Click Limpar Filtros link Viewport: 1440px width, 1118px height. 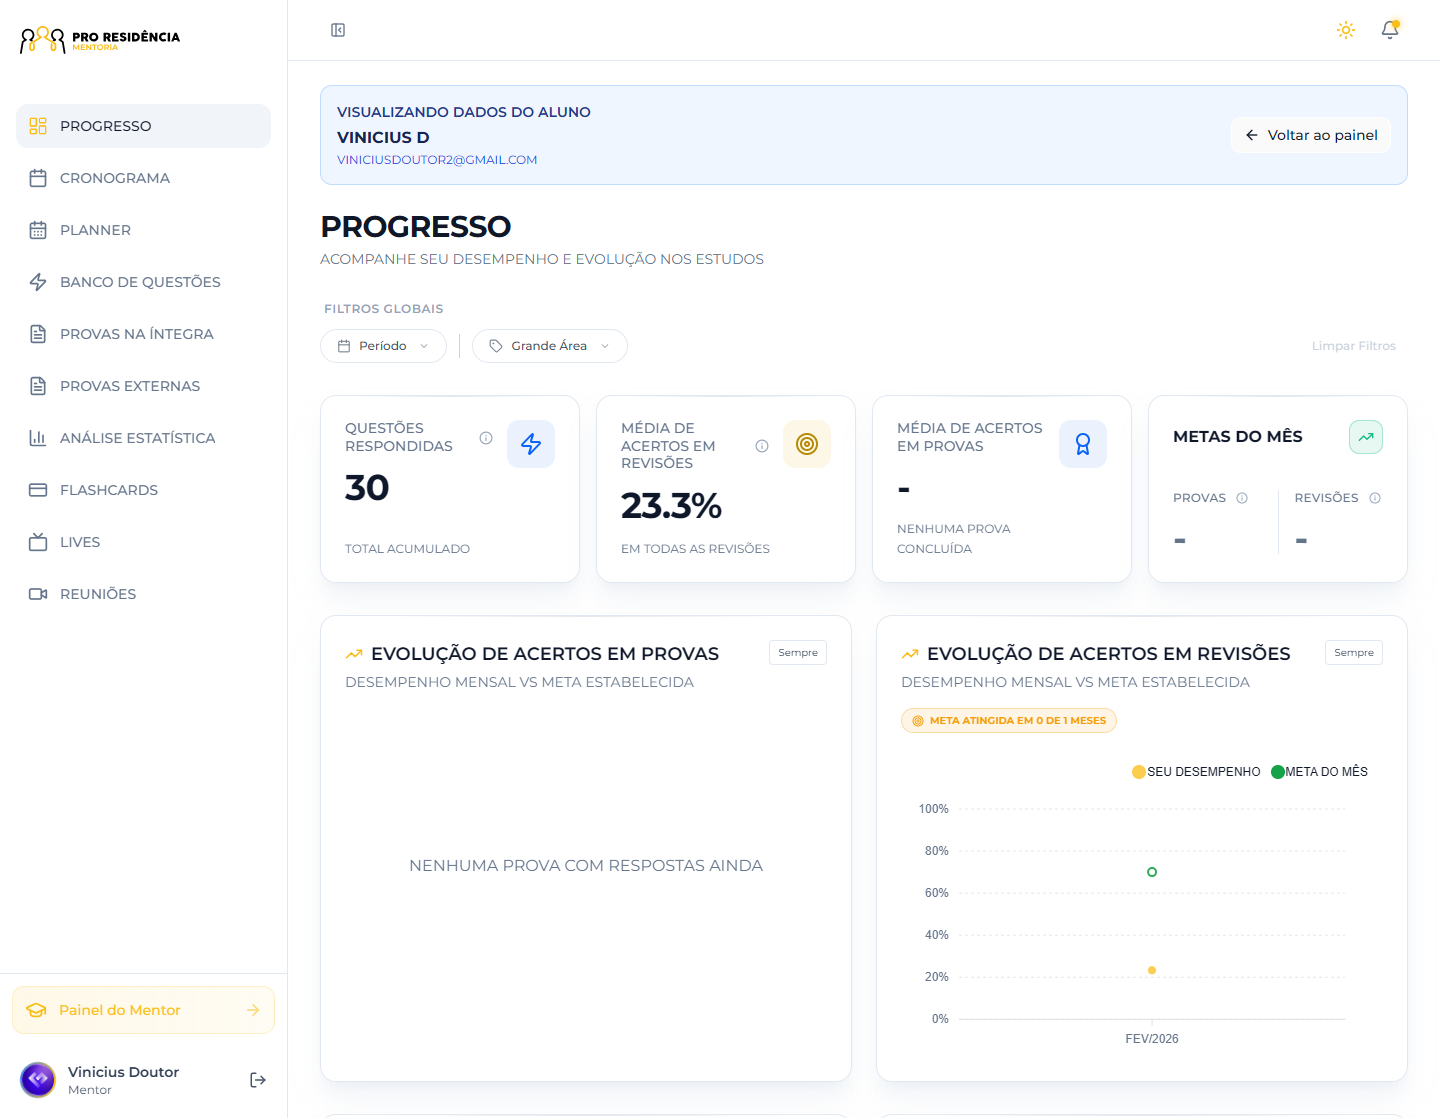point(1354,346)
